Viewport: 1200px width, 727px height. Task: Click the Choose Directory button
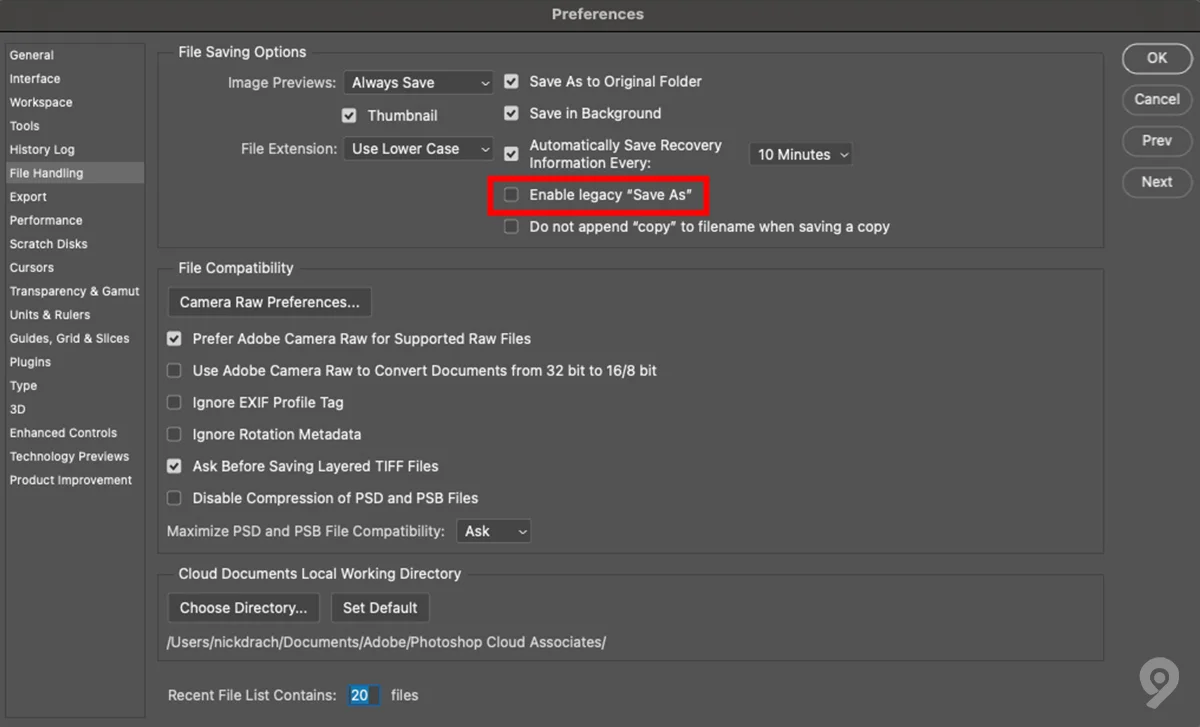[x=243, y=608]
